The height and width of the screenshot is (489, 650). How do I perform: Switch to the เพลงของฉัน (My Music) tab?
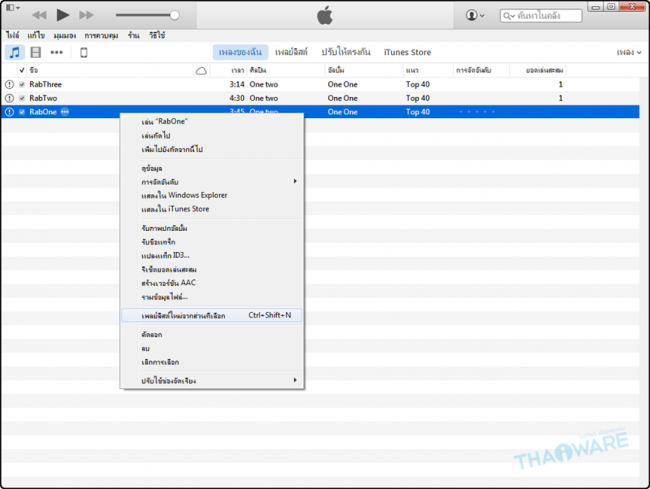pos(240,52)
